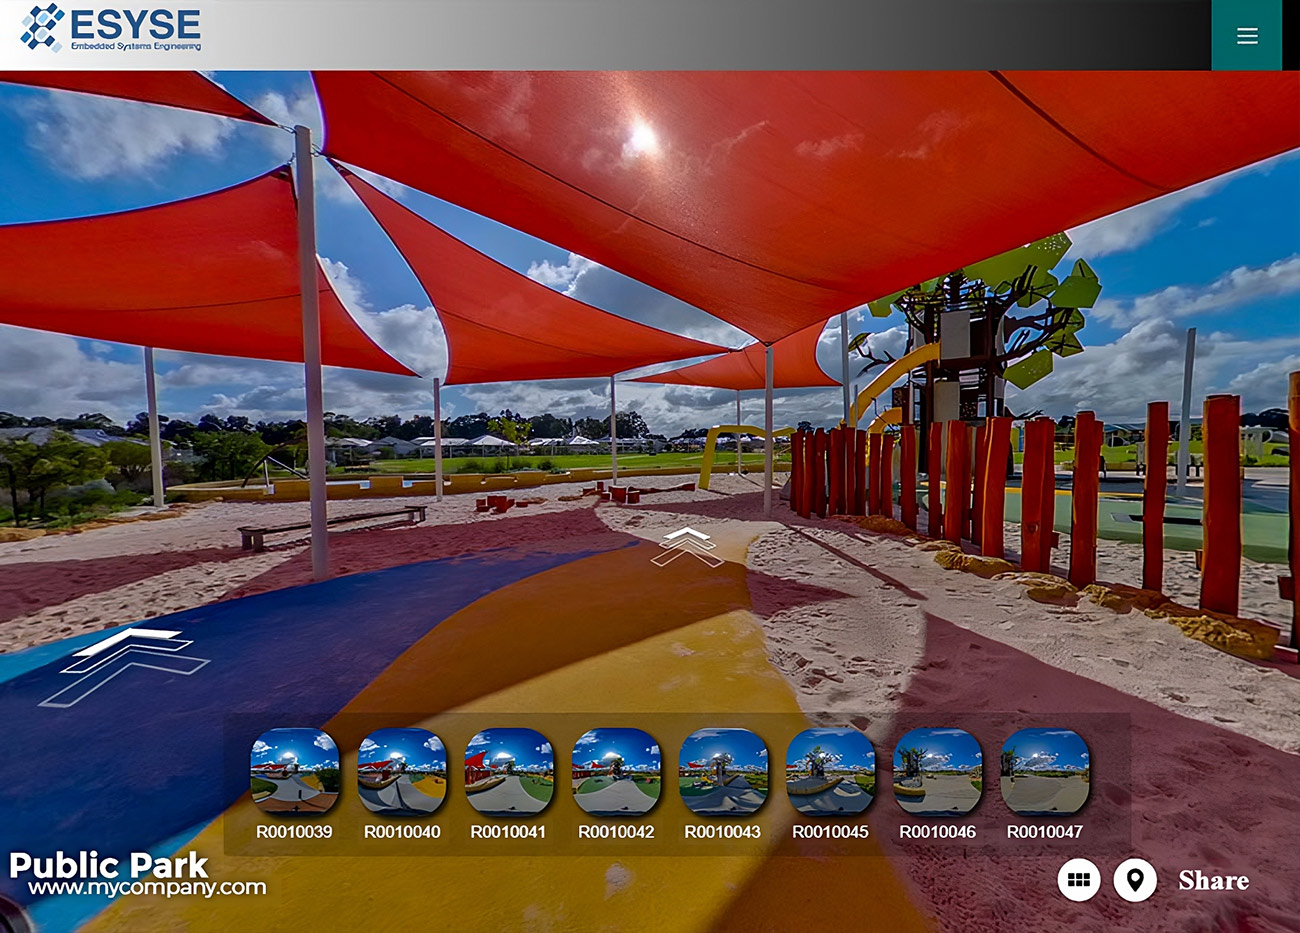
Task: Open the map location pin button
Action: (1135, 880)
